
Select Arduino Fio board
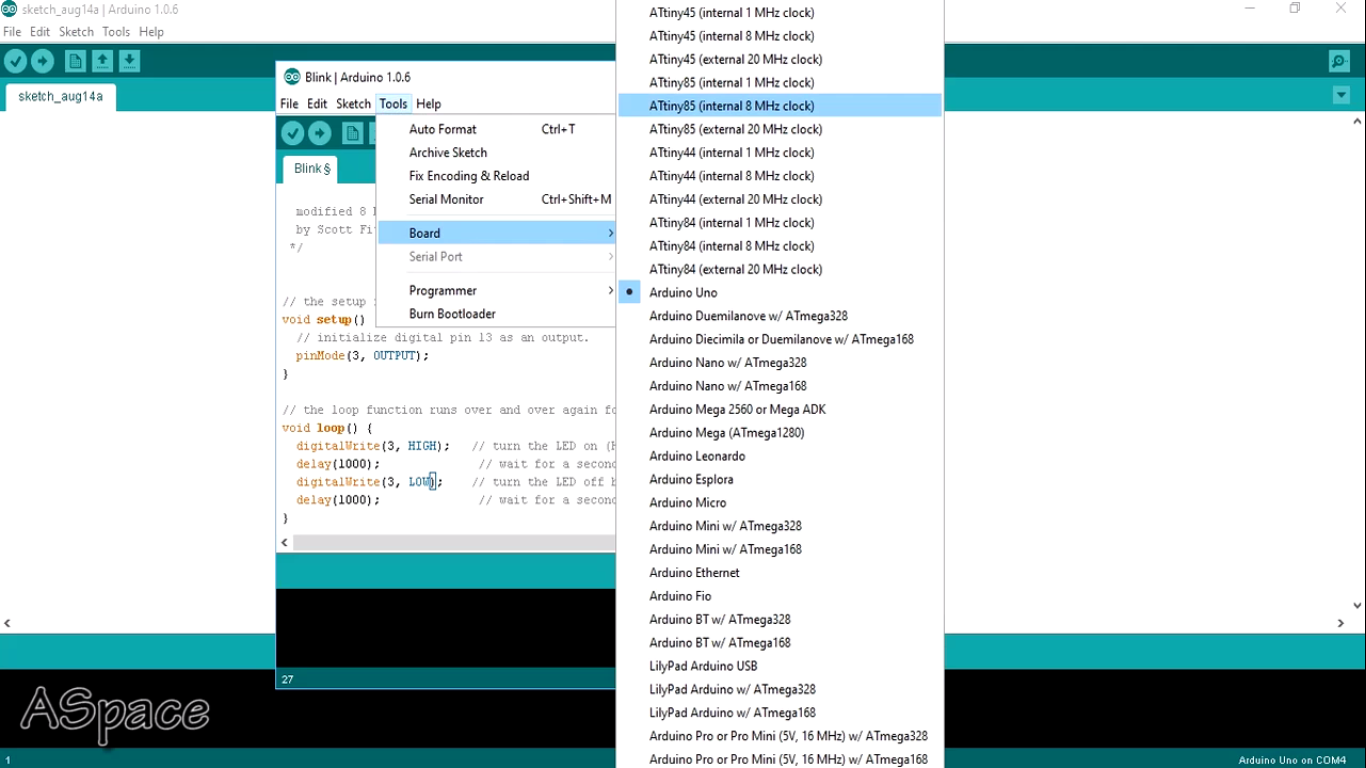click(780, 596)
